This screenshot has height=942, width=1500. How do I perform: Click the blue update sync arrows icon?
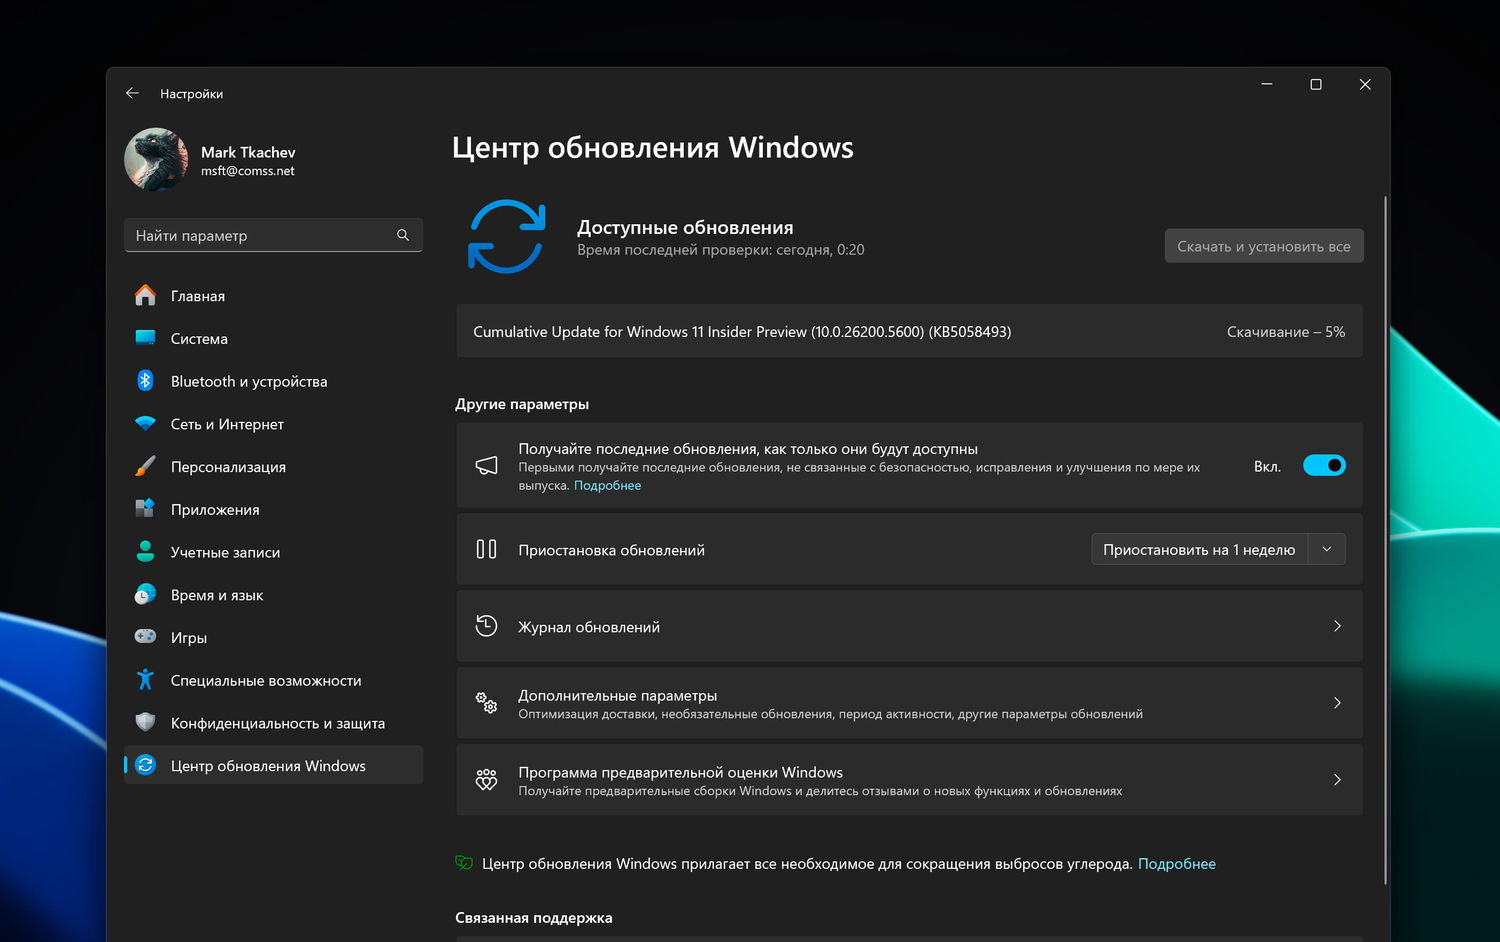tap(506, 237)
